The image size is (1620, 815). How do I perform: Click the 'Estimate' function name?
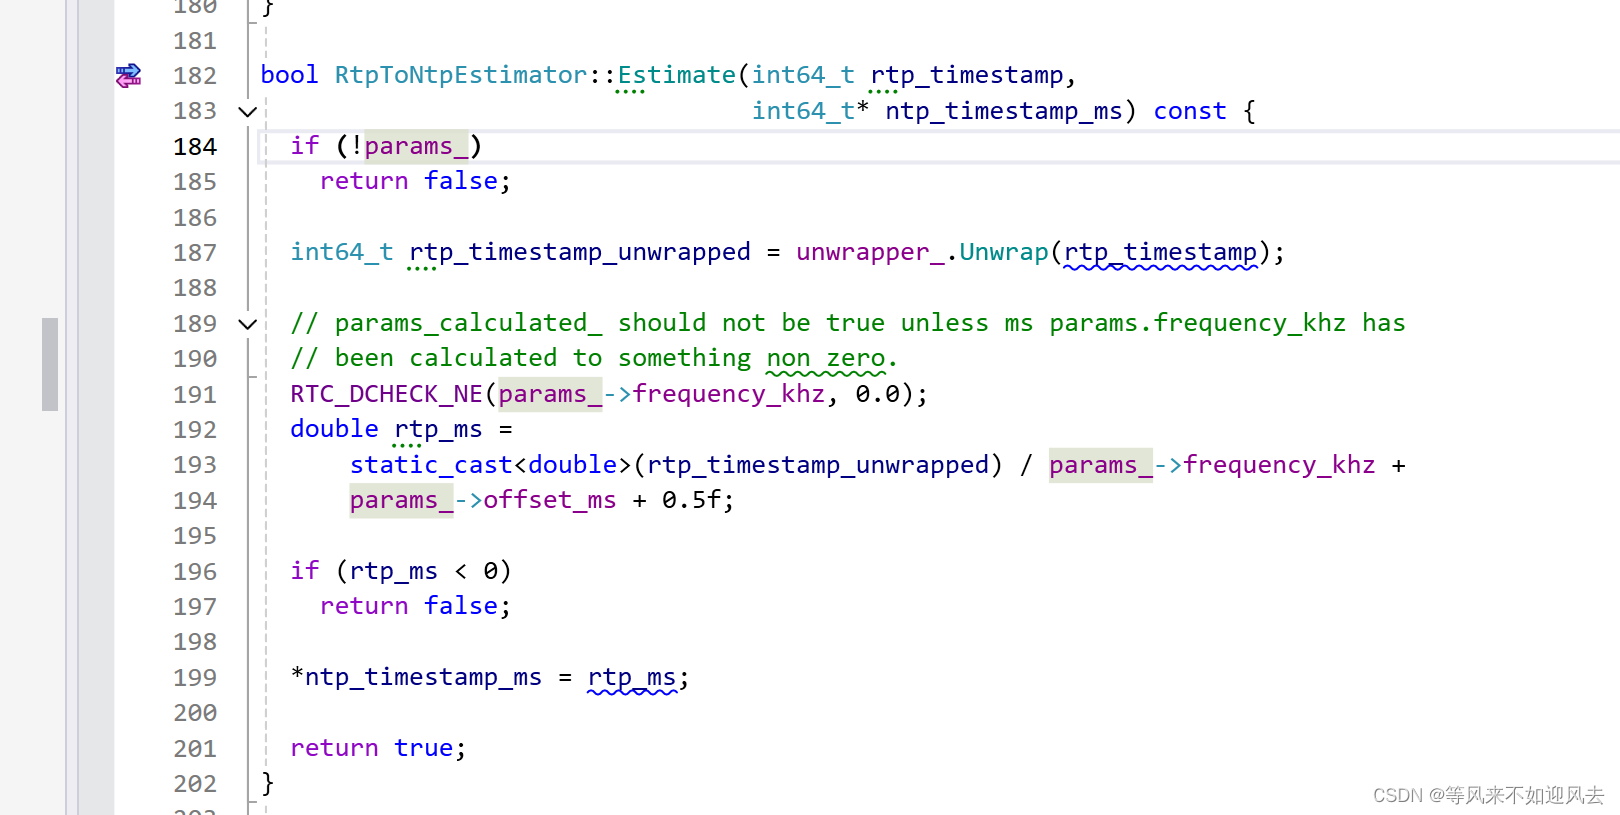point(677,75)
